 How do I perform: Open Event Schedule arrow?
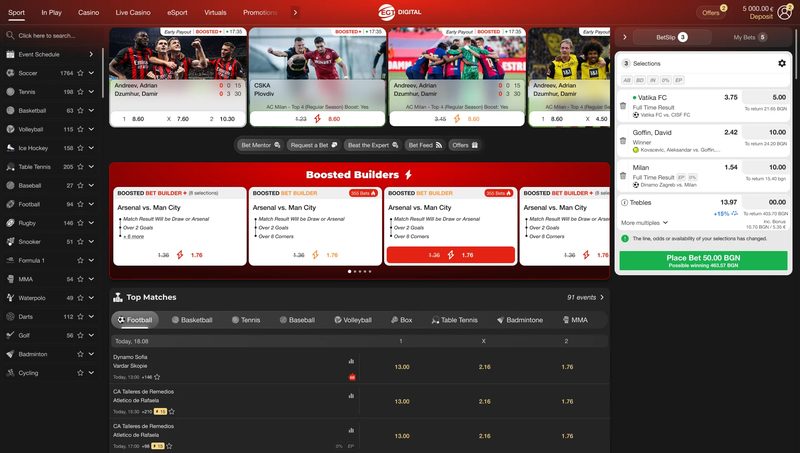(91, 54)
